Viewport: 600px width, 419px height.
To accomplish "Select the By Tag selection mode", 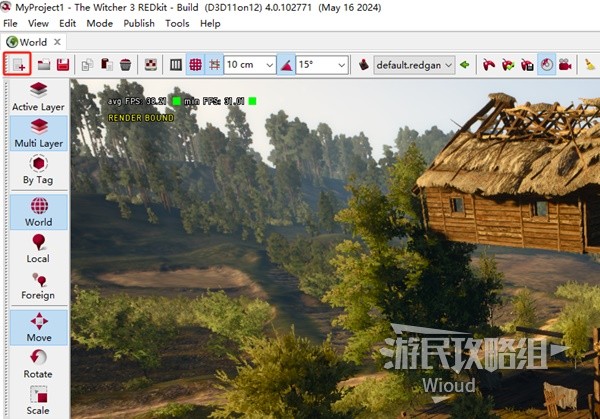I will [x=38, y=170].
